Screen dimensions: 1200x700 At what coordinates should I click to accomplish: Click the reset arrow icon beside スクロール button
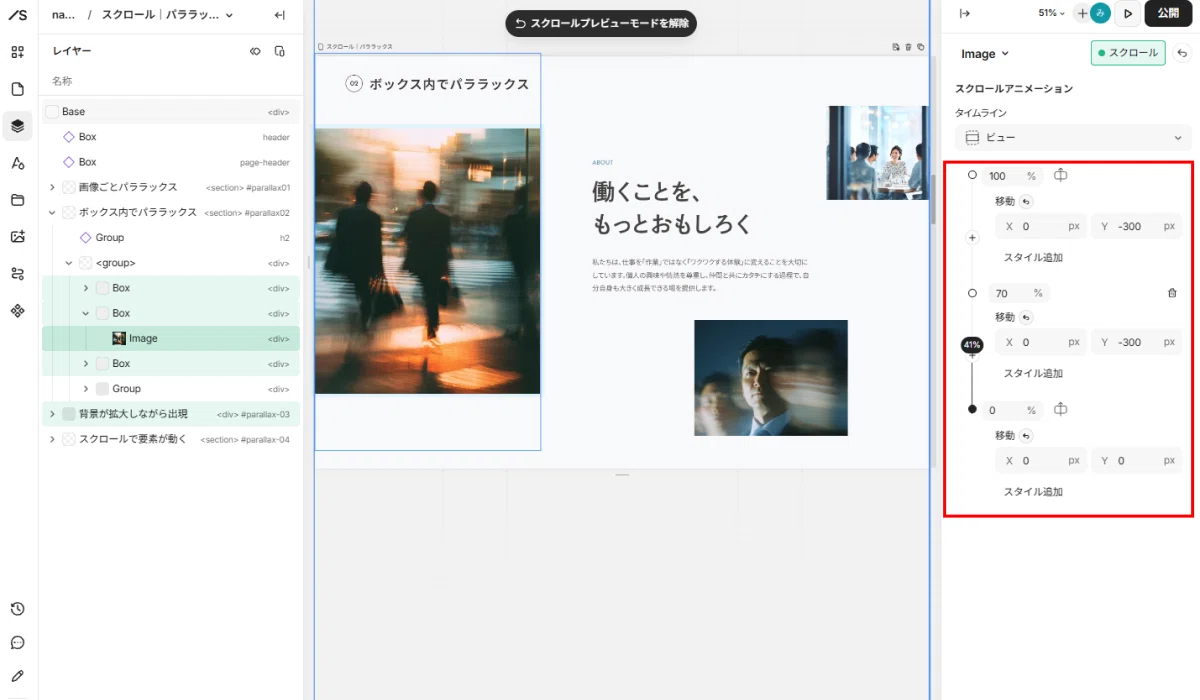click(1182, 53)
